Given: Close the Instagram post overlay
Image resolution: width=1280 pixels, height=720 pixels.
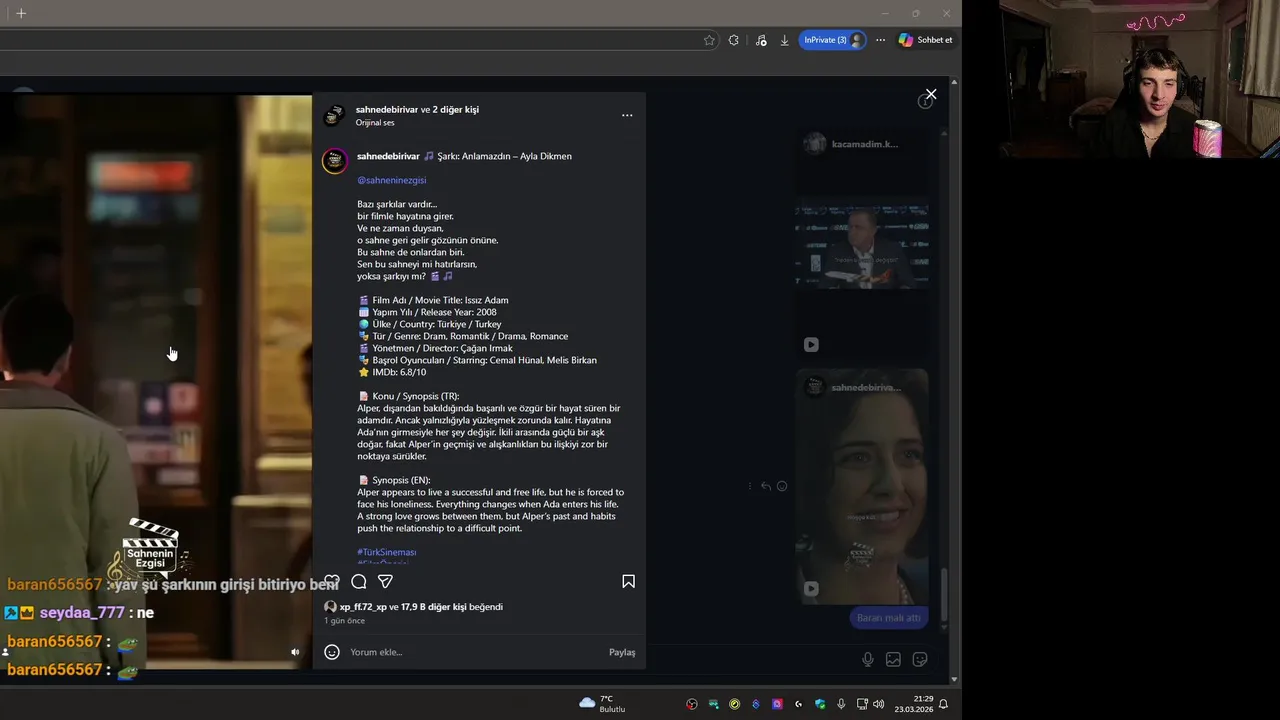Looking at the screenshot, I should point(931,94).
